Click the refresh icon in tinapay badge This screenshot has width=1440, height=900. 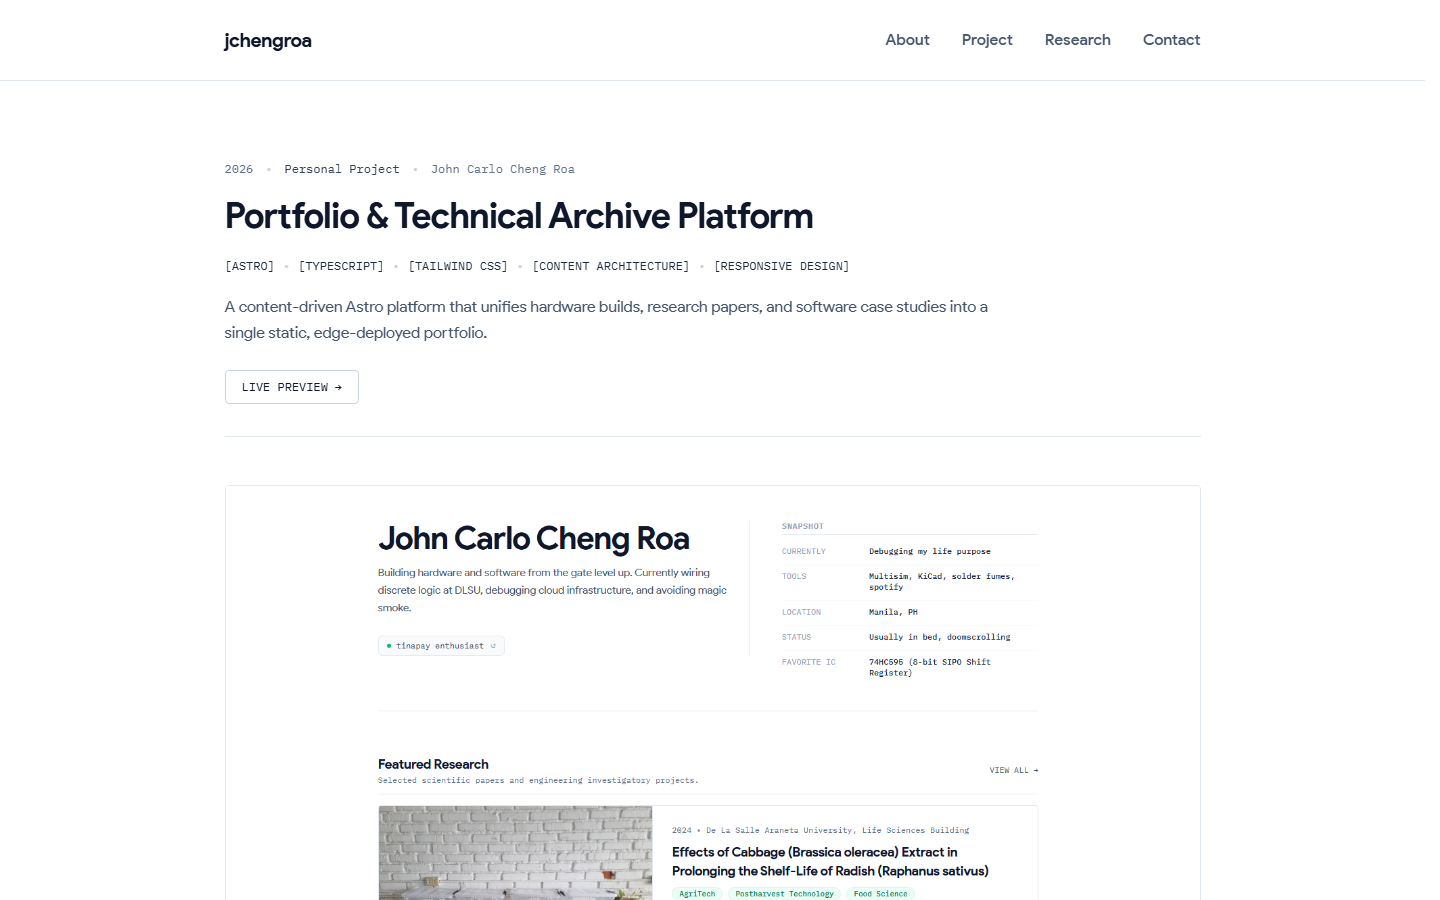pos(493,646)
